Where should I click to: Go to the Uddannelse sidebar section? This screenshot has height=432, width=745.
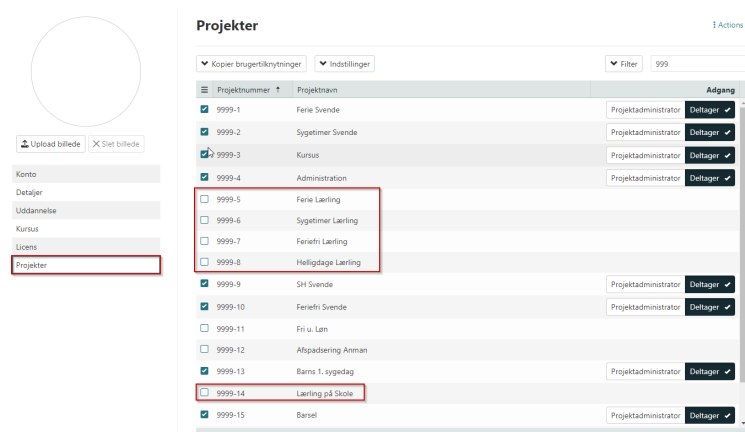86,210
